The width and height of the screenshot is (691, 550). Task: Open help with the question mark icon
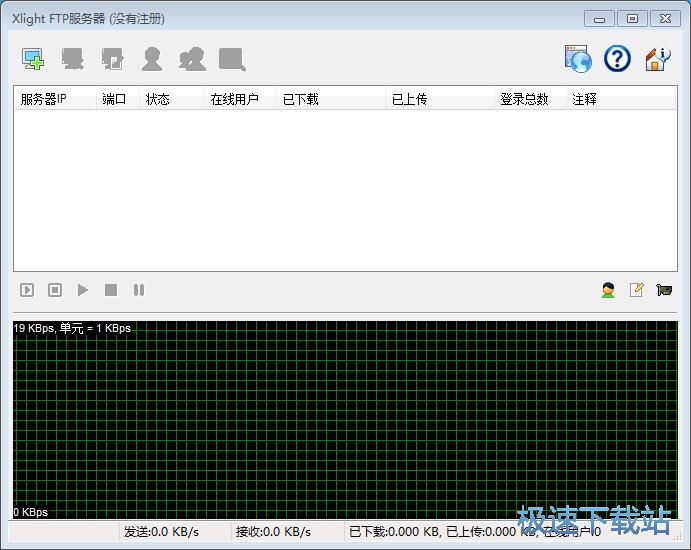[x=617, y=59]
